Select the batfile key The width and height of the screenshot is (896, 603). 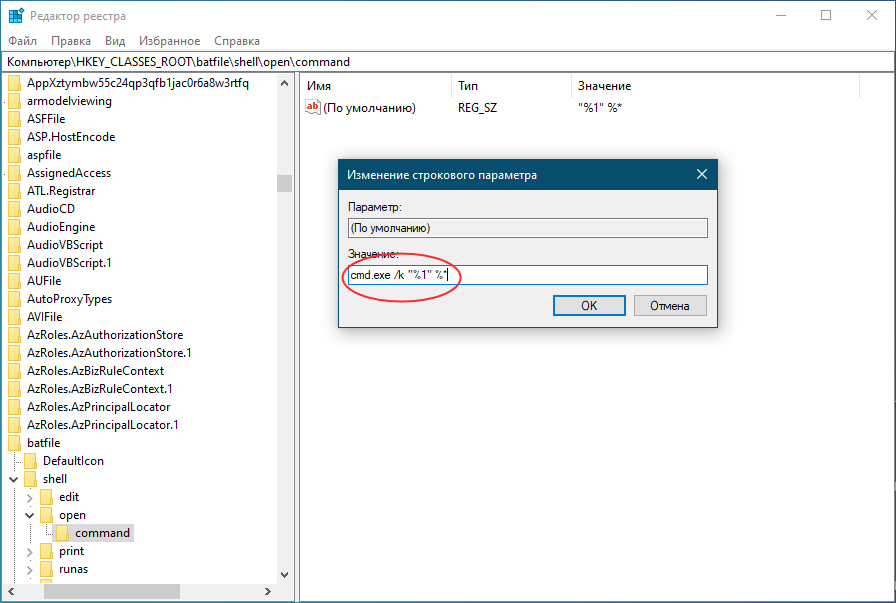pos(43,443)
